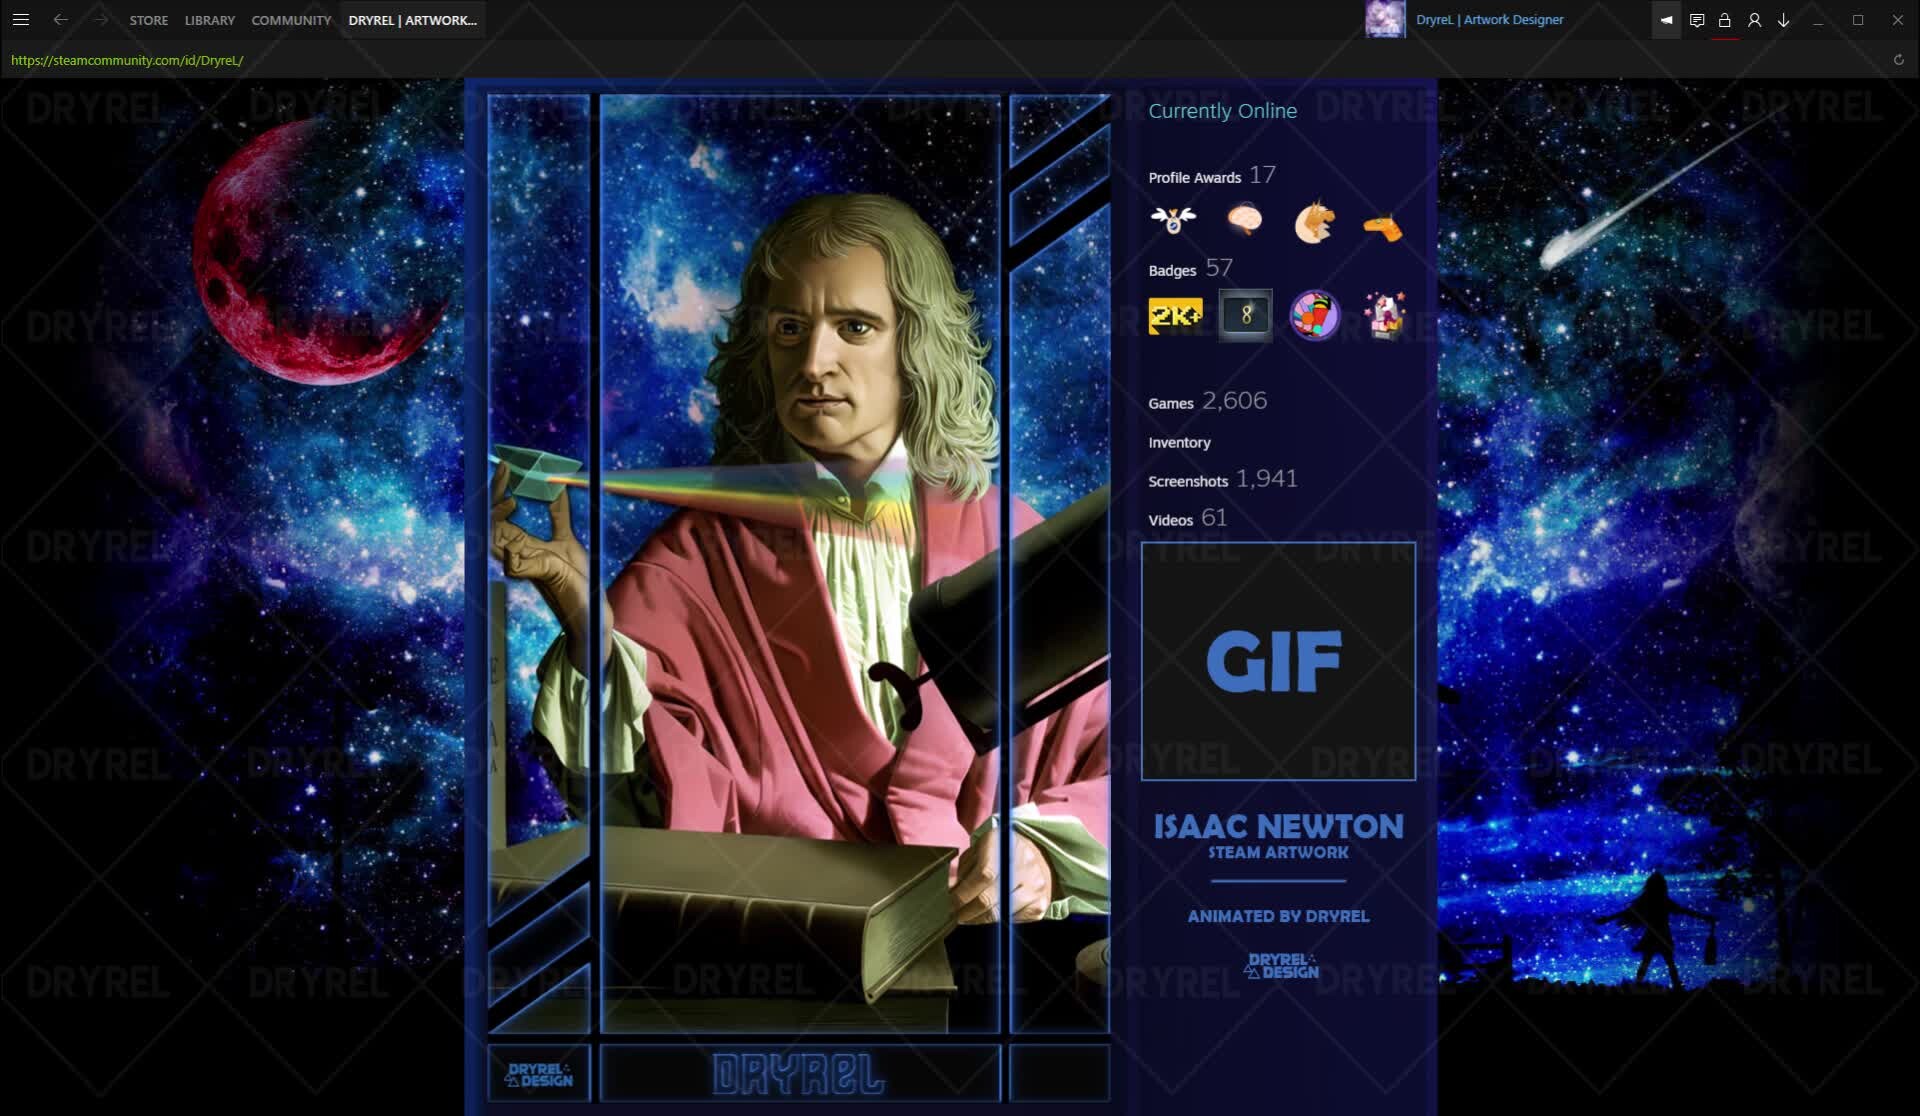Switch to the LIBRARY tab
Viewport: 1920px width, 1116px height.
[208, 19]
